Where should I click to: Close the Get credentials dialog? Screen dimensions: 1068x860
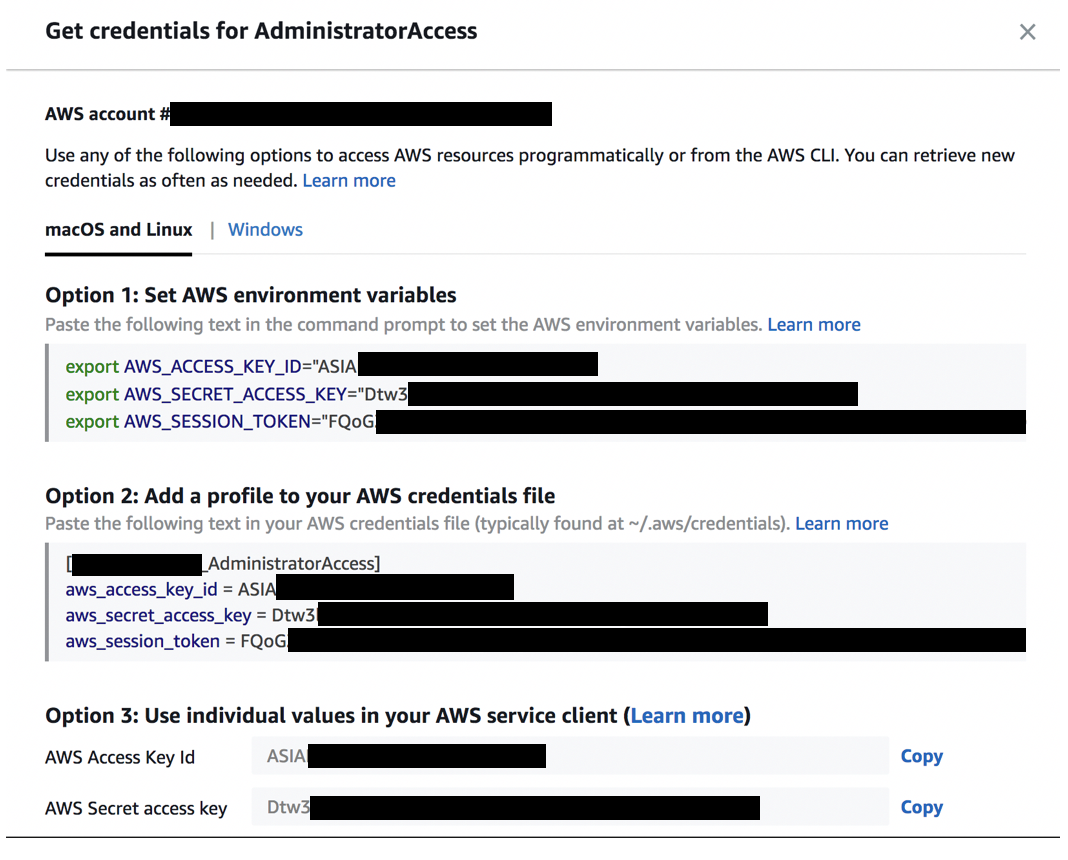click(1027, 32)
